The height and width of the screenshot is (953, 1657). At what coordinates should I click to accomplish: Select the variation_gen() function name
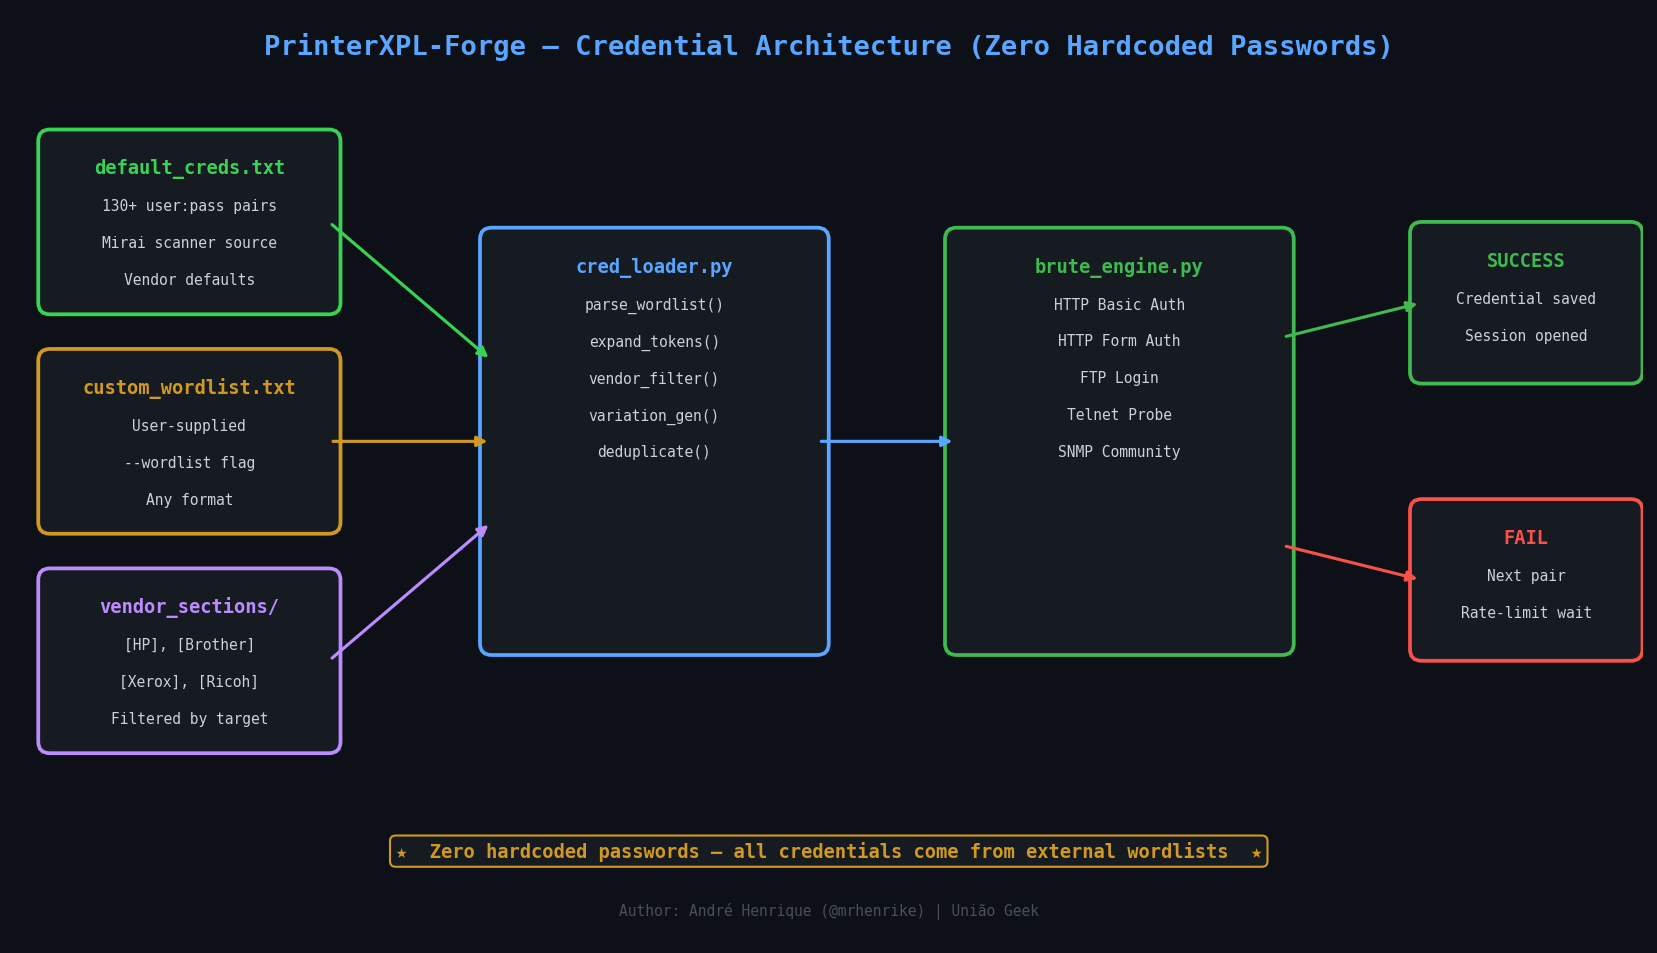654,416
